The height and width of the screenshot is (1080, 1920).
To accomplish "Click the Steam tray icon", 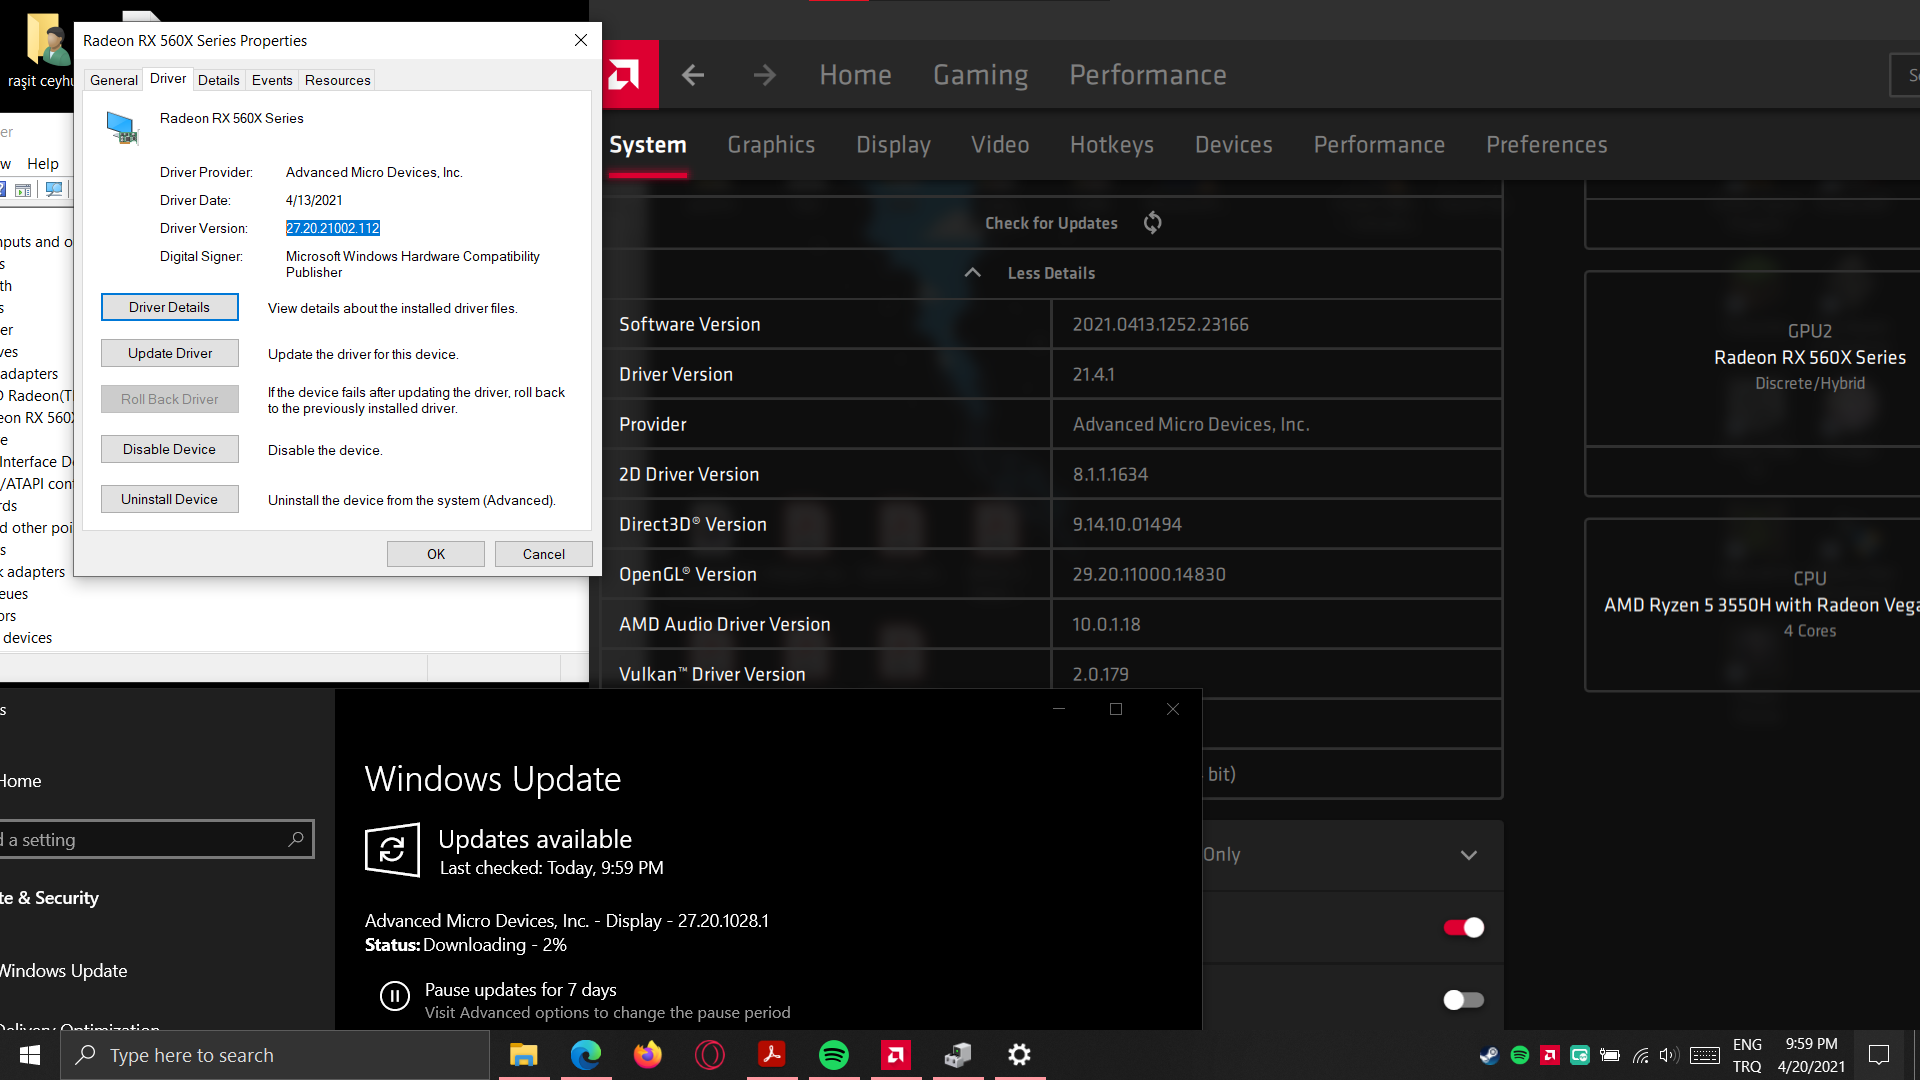I will (1489, 1055).
